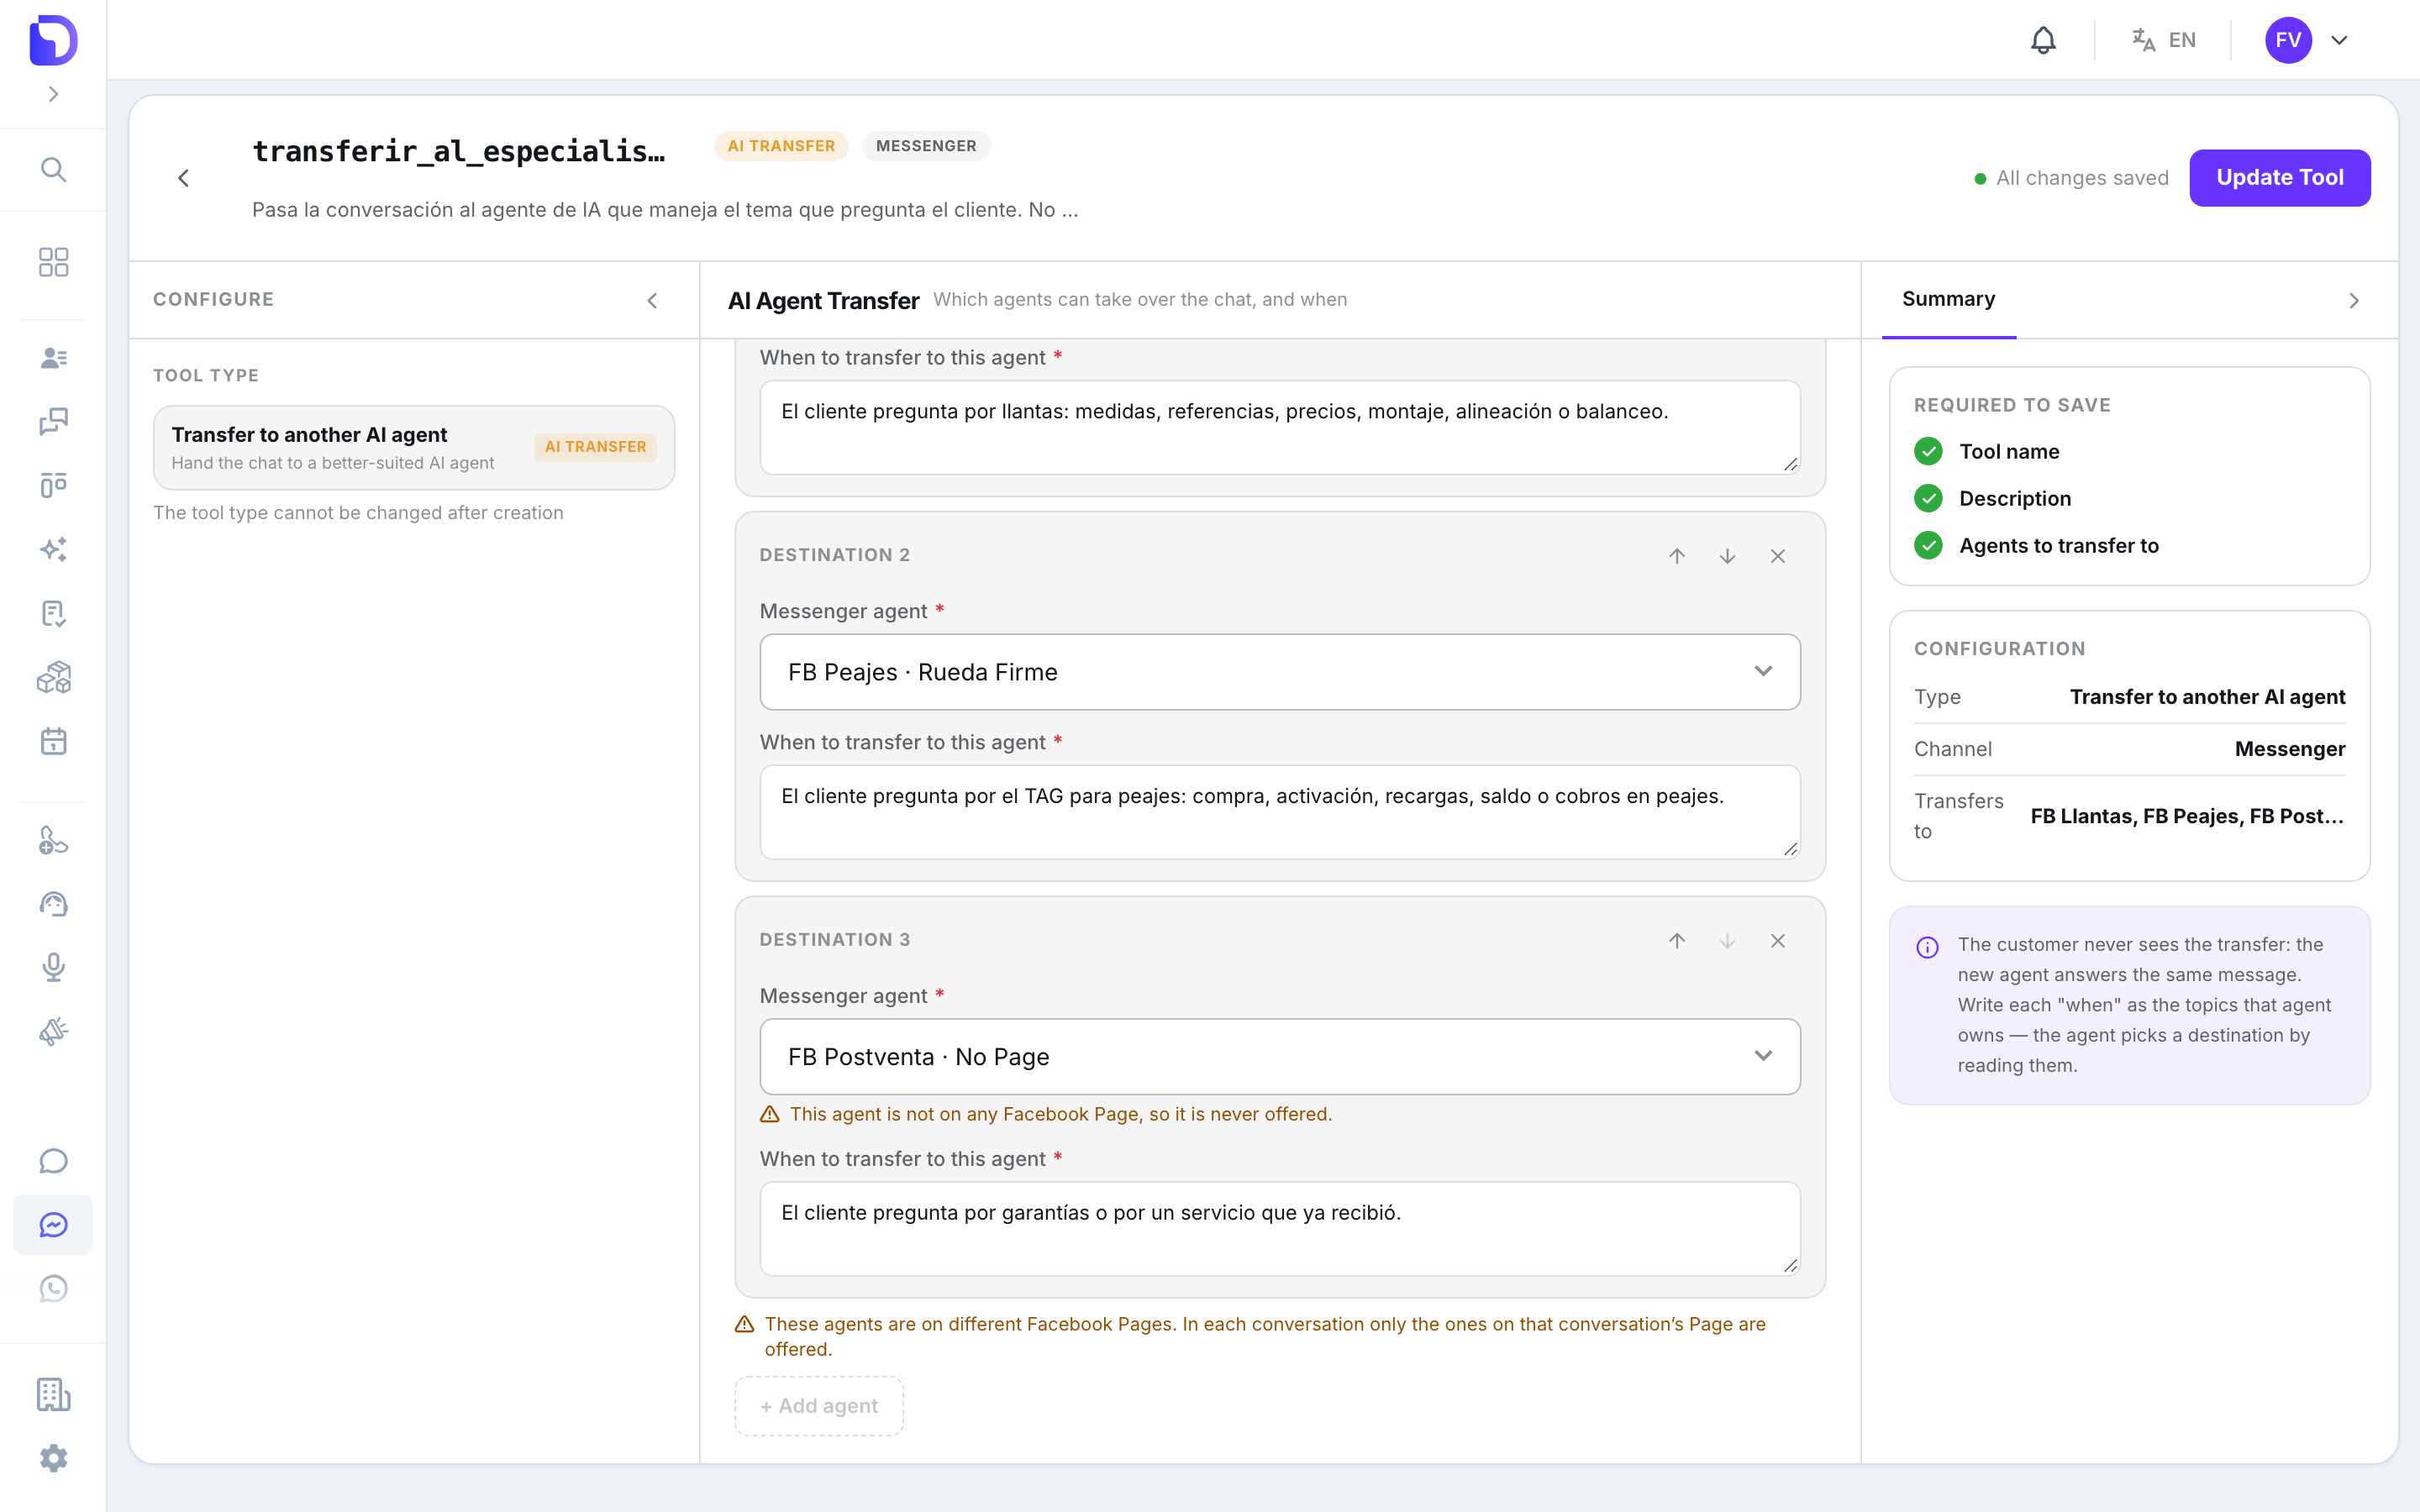Click the AI TRANSFER header badge
Screen dimensions: 2420x1512
pyautogui.click(x=781, y=146)
